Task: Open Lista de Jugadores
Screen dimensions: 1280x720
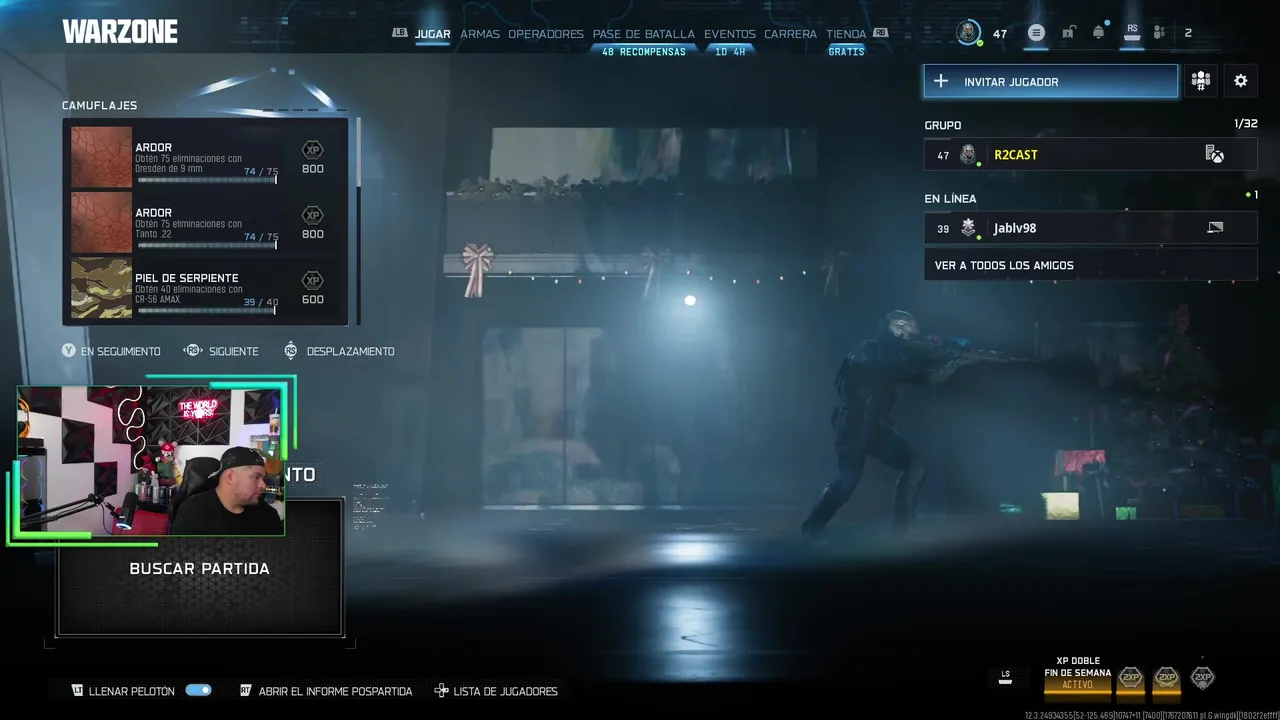Action: point(505,691)
